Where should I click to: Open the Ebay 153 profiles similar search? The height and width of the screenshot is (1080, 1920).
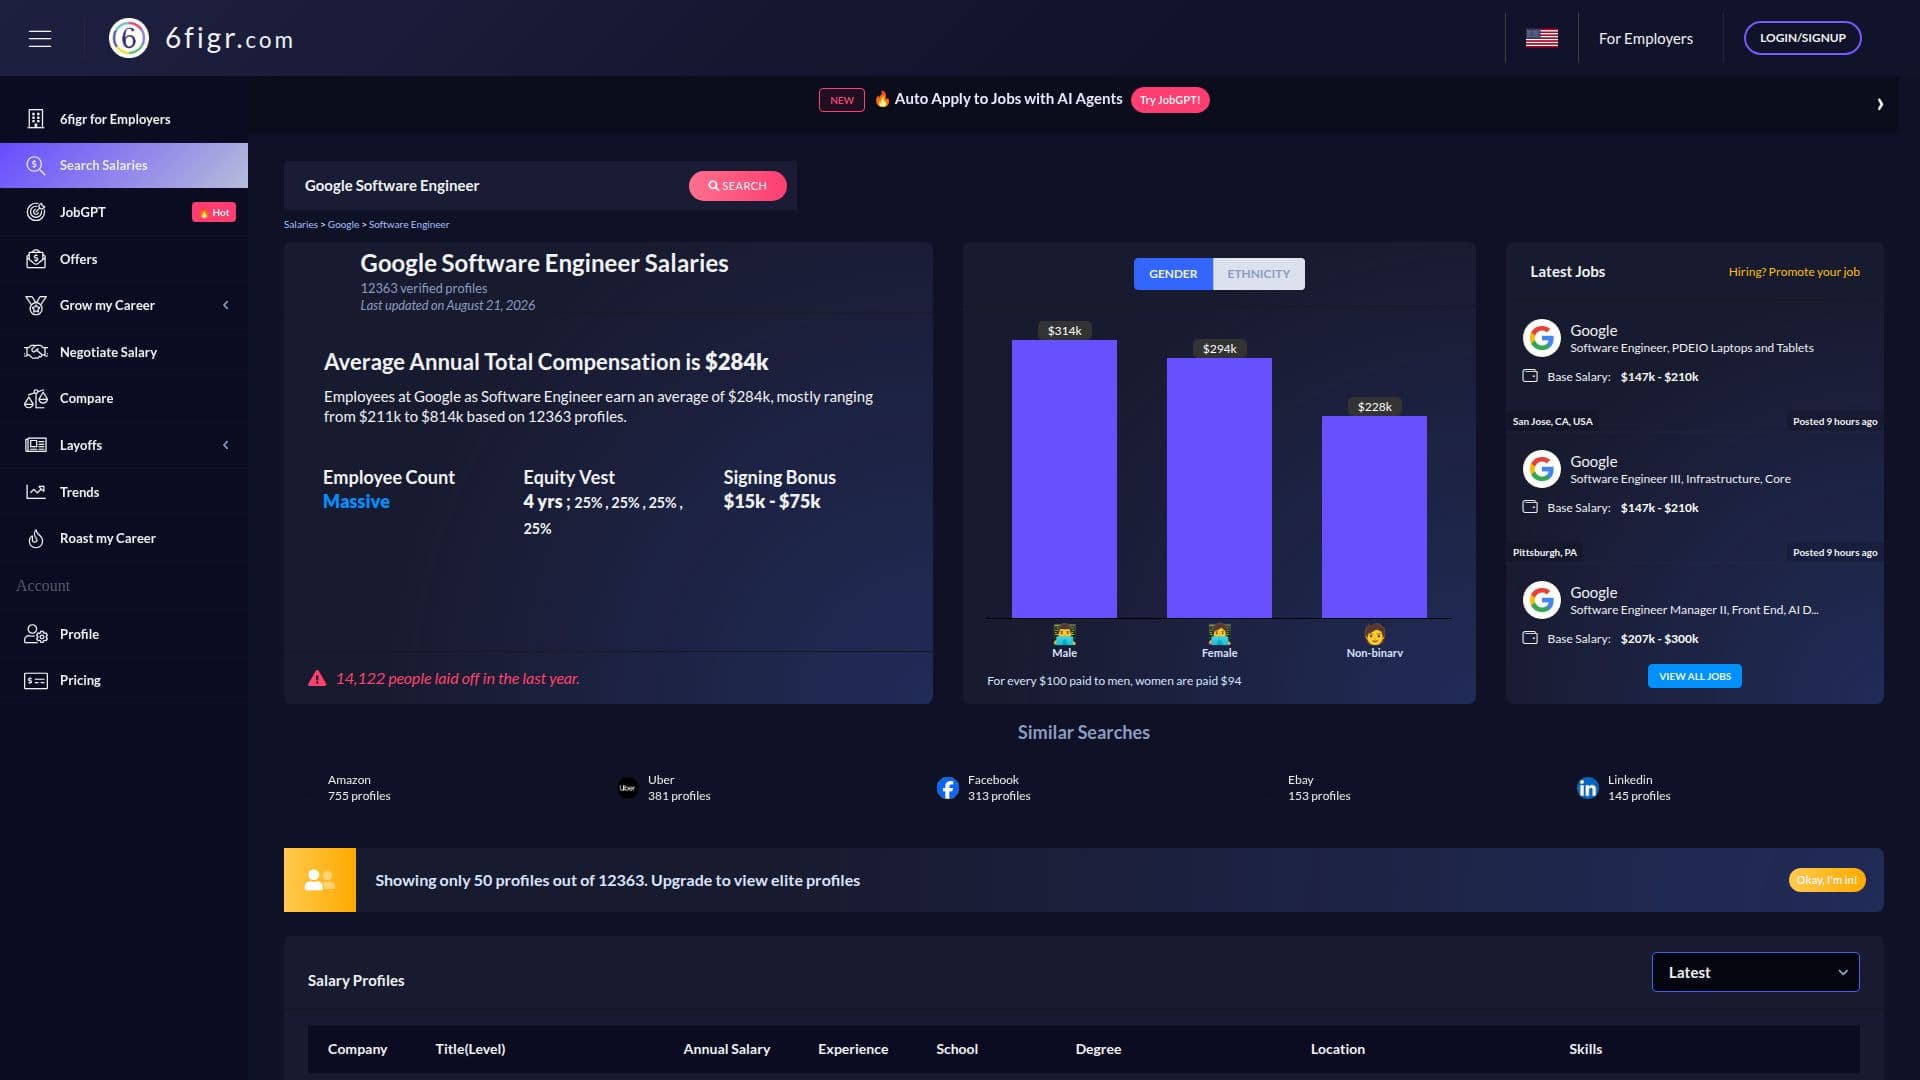[x=1319, y=788]
